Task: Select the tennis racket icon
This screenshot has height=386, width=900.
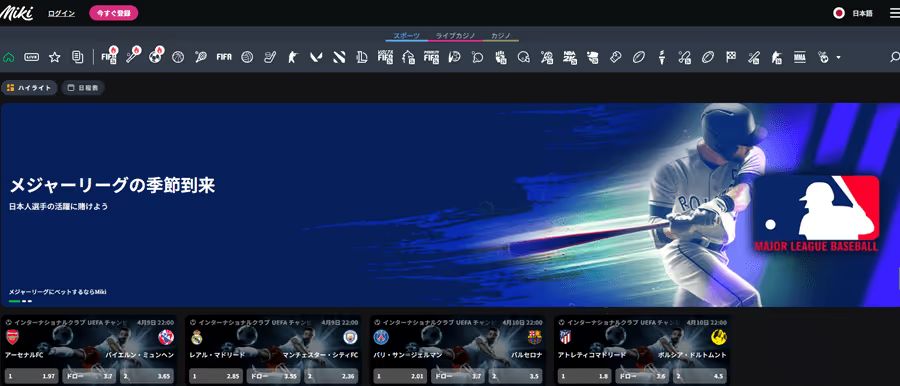Action: (201, 57)
